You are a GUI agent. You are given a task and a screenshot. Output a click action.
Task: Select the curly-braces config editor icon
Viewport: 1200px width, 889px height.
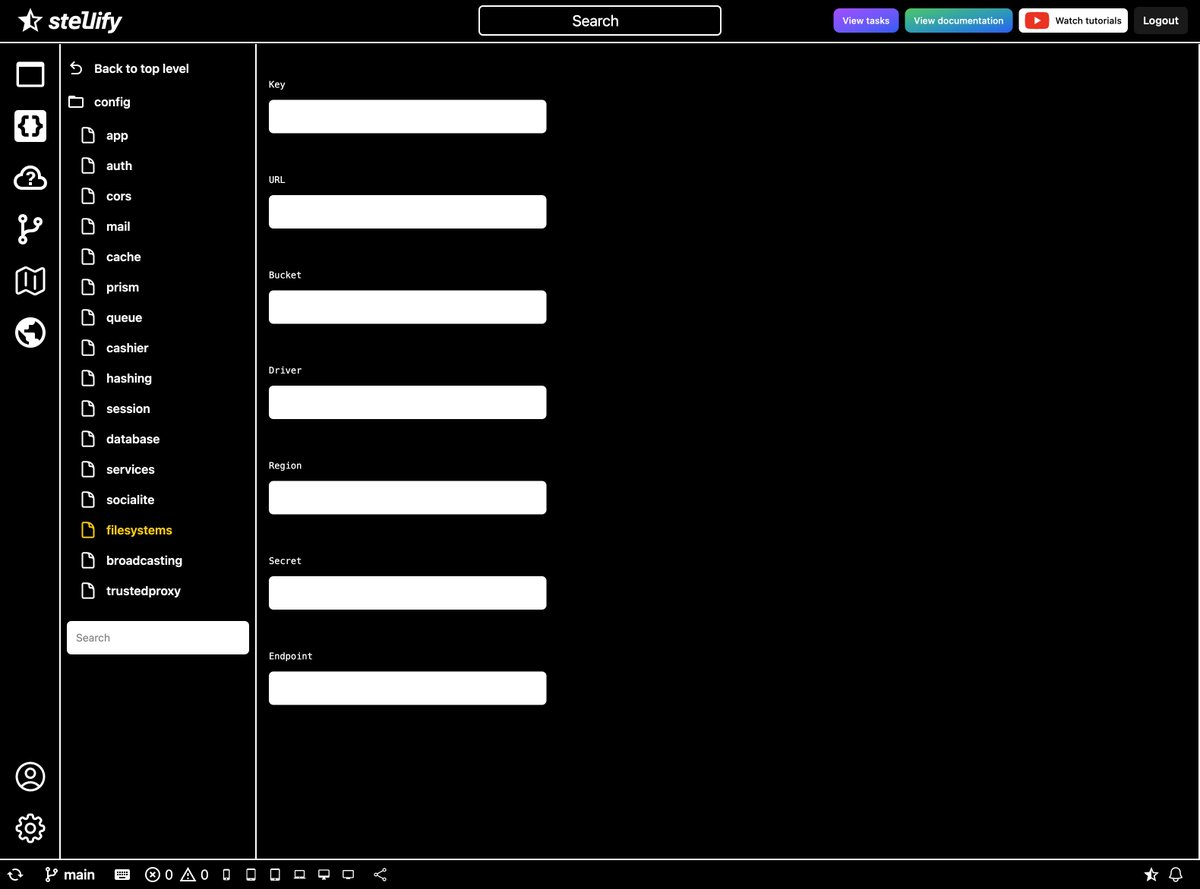30,126
